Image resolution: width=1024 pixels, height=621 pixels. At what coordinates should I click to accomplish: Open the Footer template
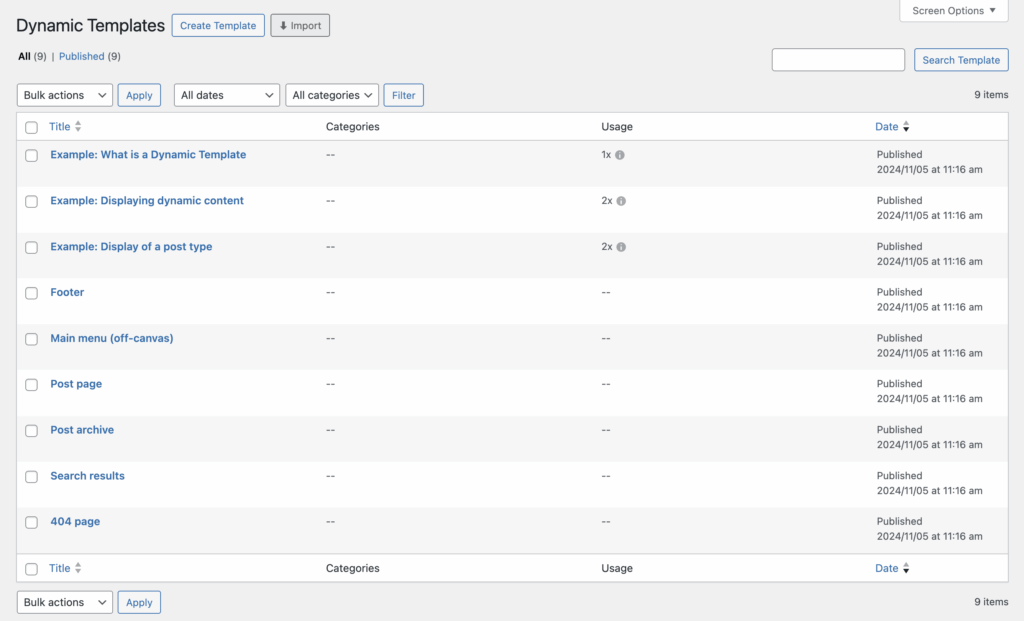pyautogui.click(x=67, y=292)
